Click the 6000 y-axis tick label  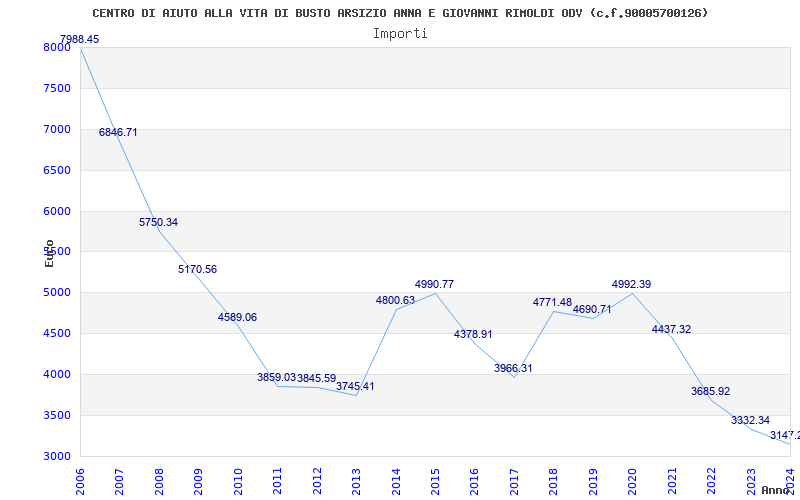coord(57,211)
